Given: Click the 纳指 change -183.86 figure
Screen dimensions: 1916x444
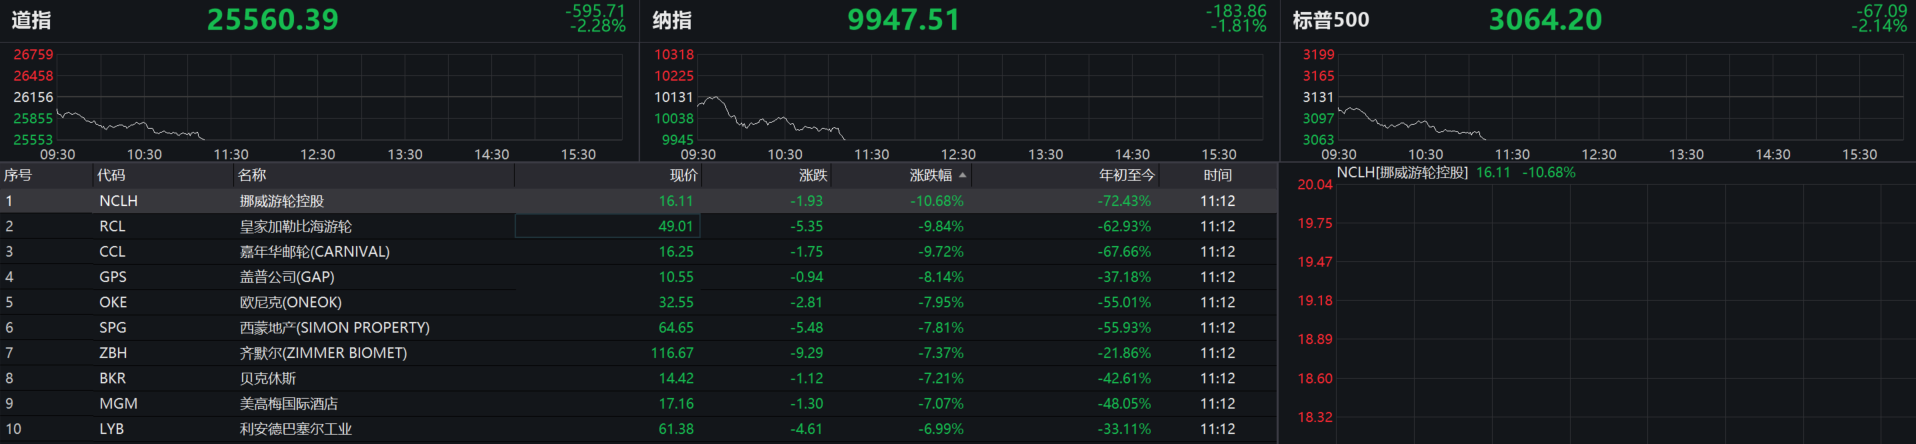Looking at the screenshot, I should [x=1236, y=10].
